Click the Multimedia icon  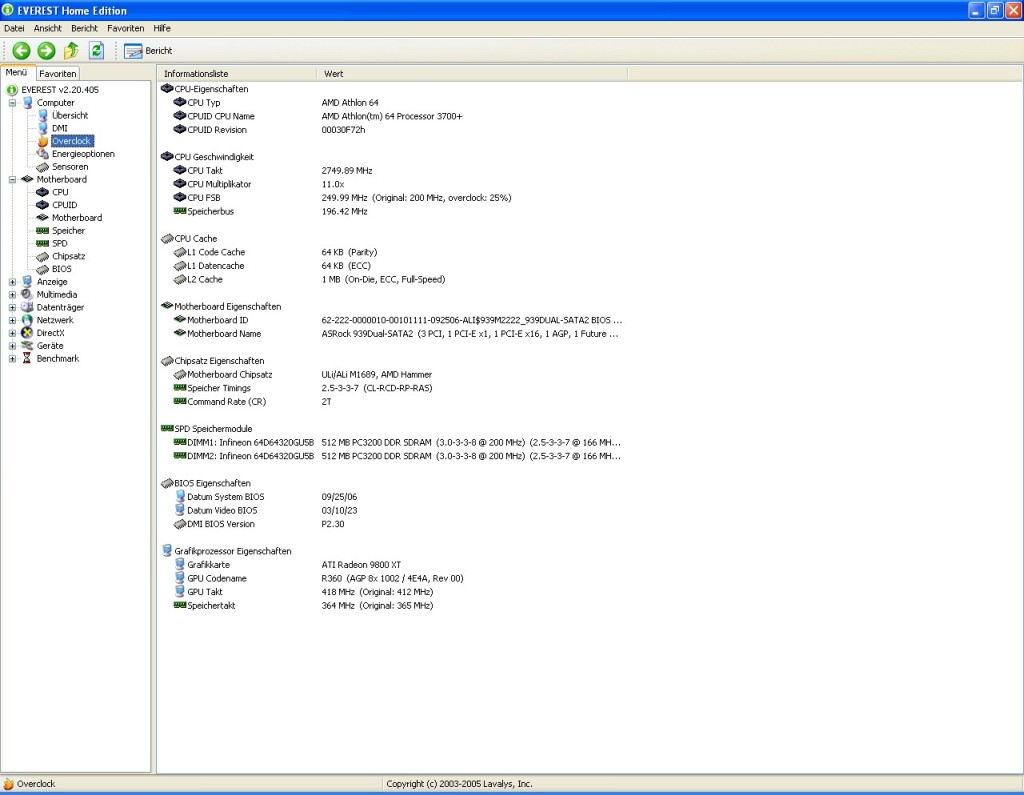27,295
